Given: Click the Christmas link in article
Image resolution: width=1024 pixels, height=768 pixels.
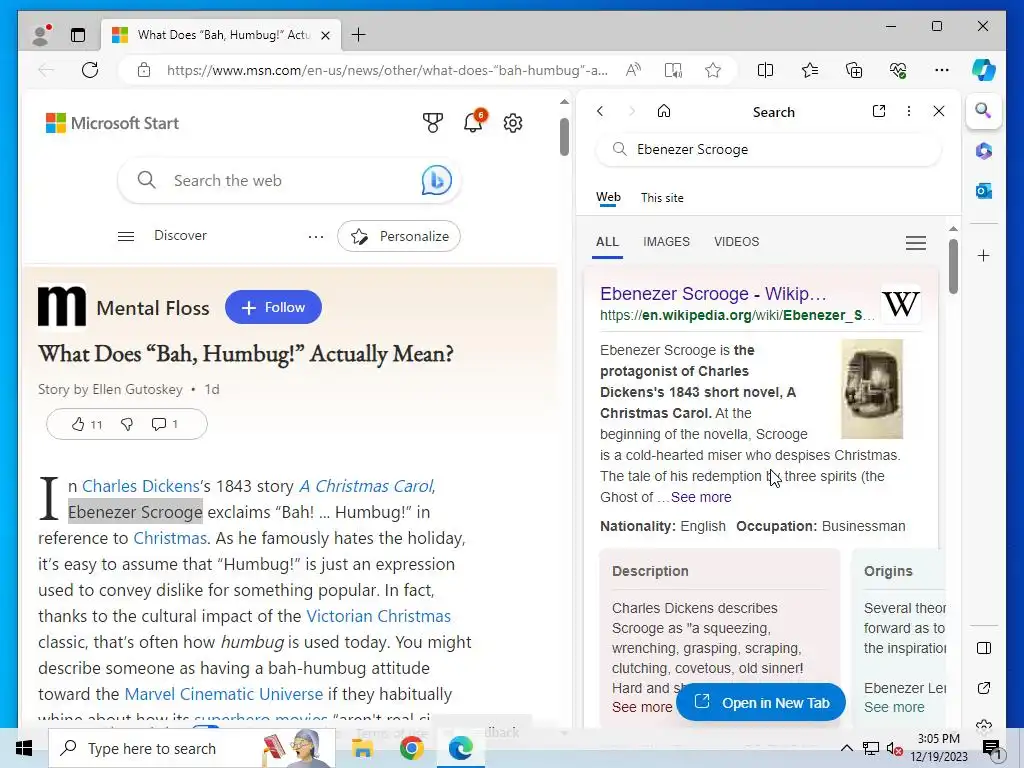Looking at the screenshot, I should (x=170, y=538).
